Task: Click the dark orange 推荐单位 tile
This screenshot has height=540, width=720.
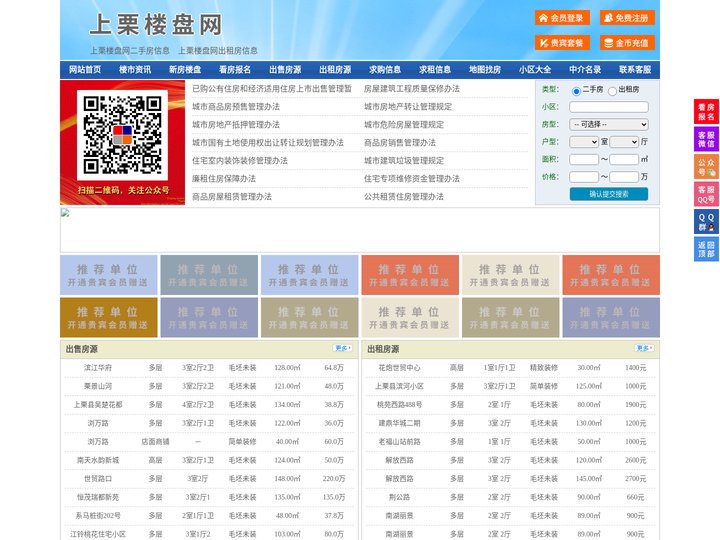Action: click(109, 317)
